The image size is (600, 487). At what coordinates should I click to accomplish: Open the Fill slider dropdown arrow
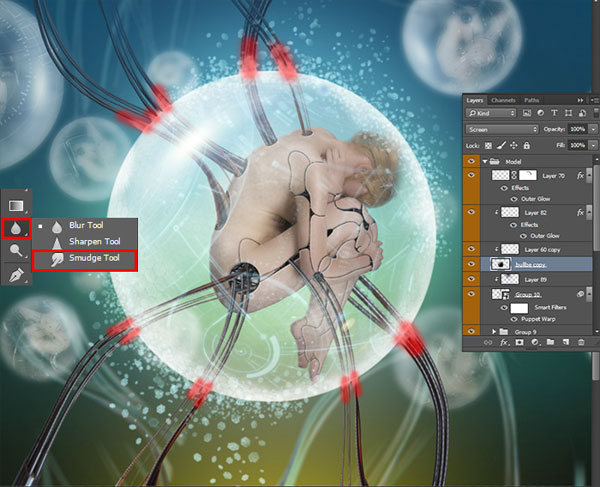(x=593, y=145)
